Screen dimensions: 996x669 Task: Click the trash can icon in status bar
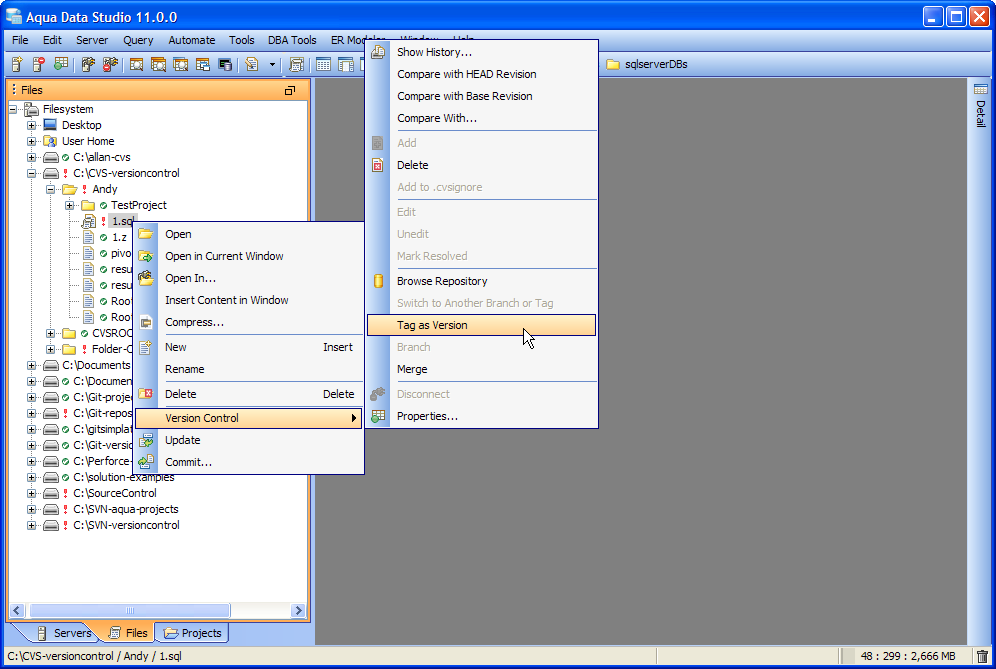coord(982,656)
